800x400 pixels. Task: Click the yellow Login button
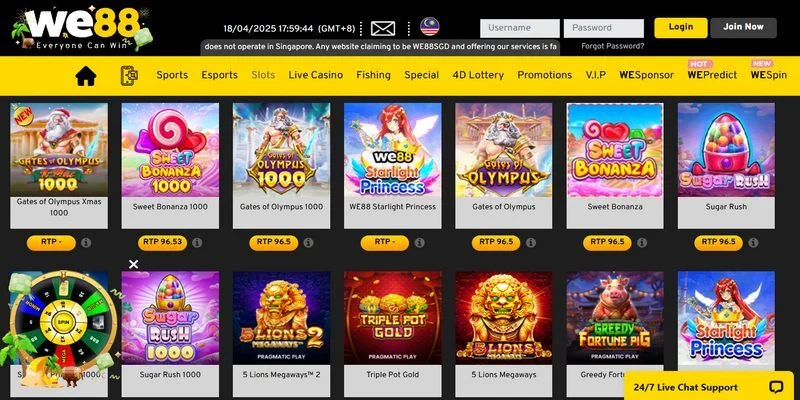pos(681,28)
